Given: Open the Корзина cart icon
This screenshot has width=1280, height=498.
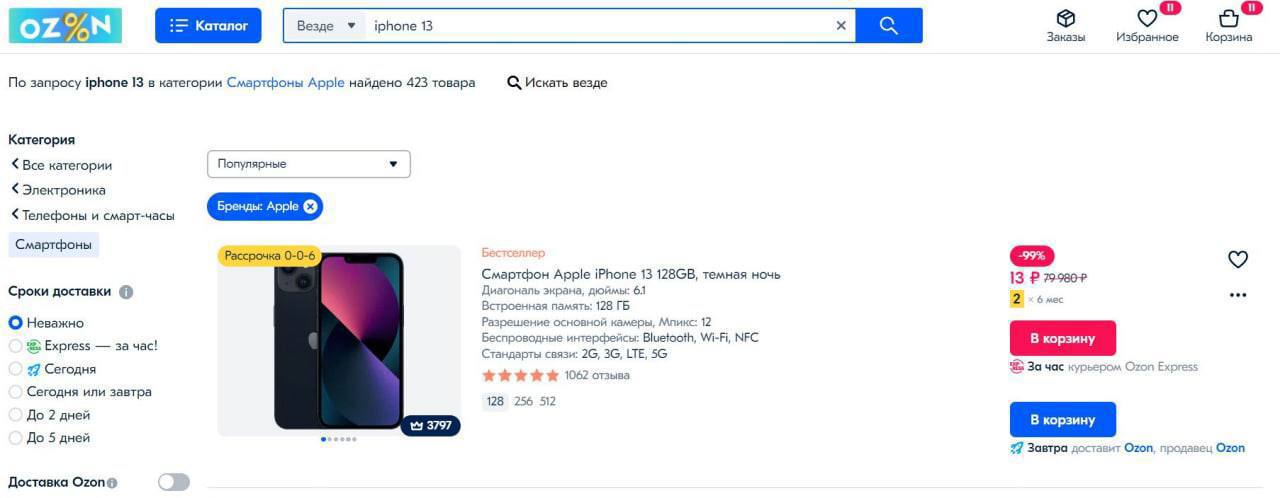Looking at the screenshot, I should [x=1229, y=19].
